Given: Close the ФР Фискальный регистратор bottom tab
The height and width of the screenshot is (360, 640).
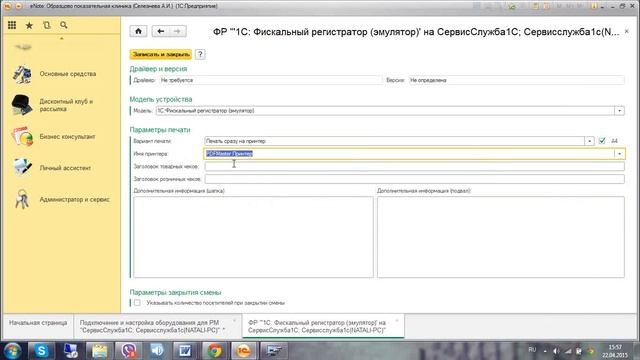Looking at the screenshot, I should (x=397, y=321).
